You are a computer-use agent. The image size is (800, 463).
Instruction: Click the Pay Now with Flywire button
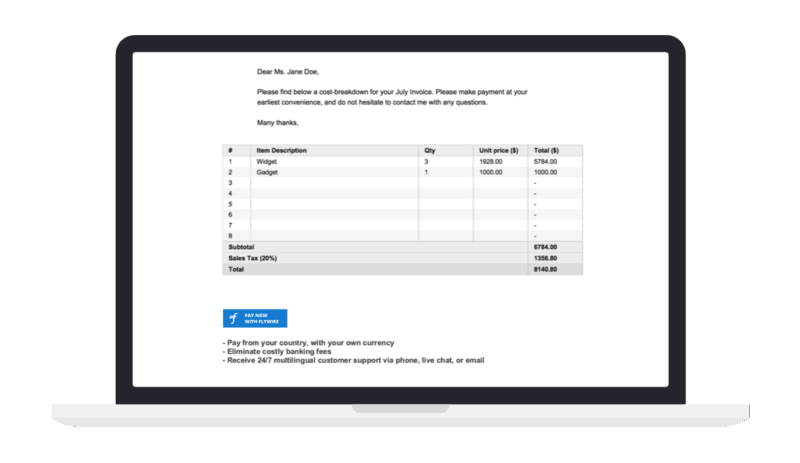254,318
